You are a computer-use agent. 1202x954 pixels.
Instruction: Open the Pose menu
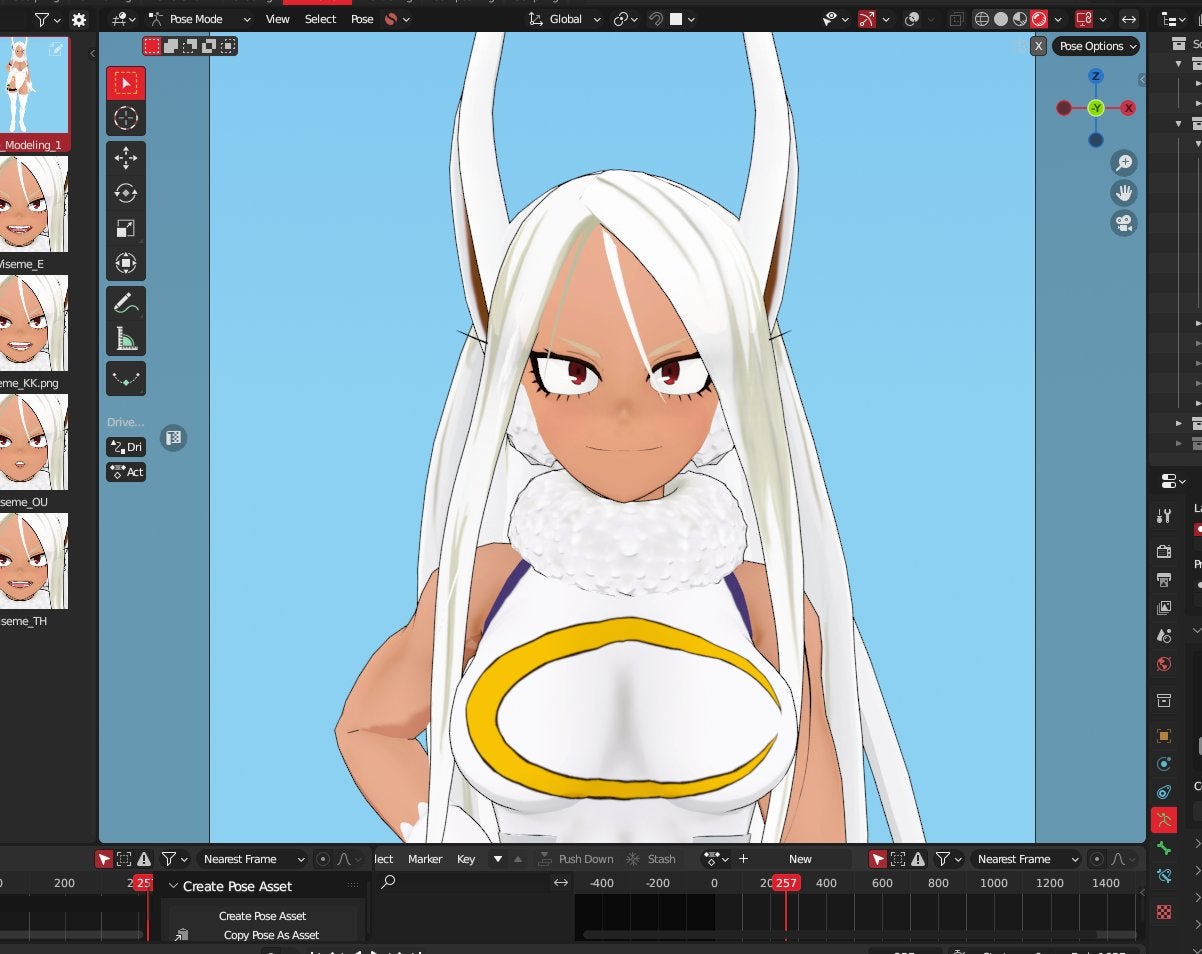[361, 19]
